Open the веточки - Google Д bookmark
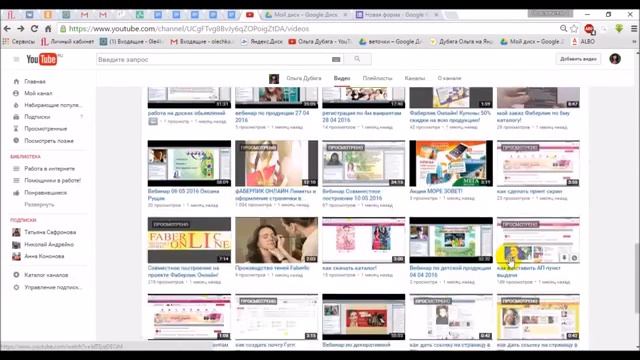The width and height of the screenshot is (640, 360). 390,42
